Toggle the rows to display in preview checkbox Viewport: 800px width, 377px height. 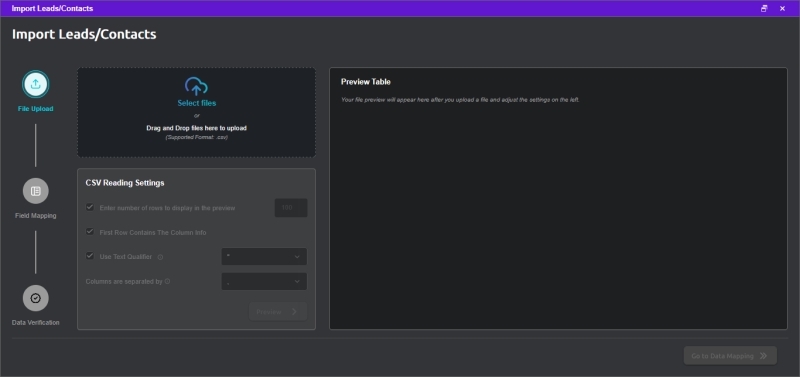coord(90,207)
